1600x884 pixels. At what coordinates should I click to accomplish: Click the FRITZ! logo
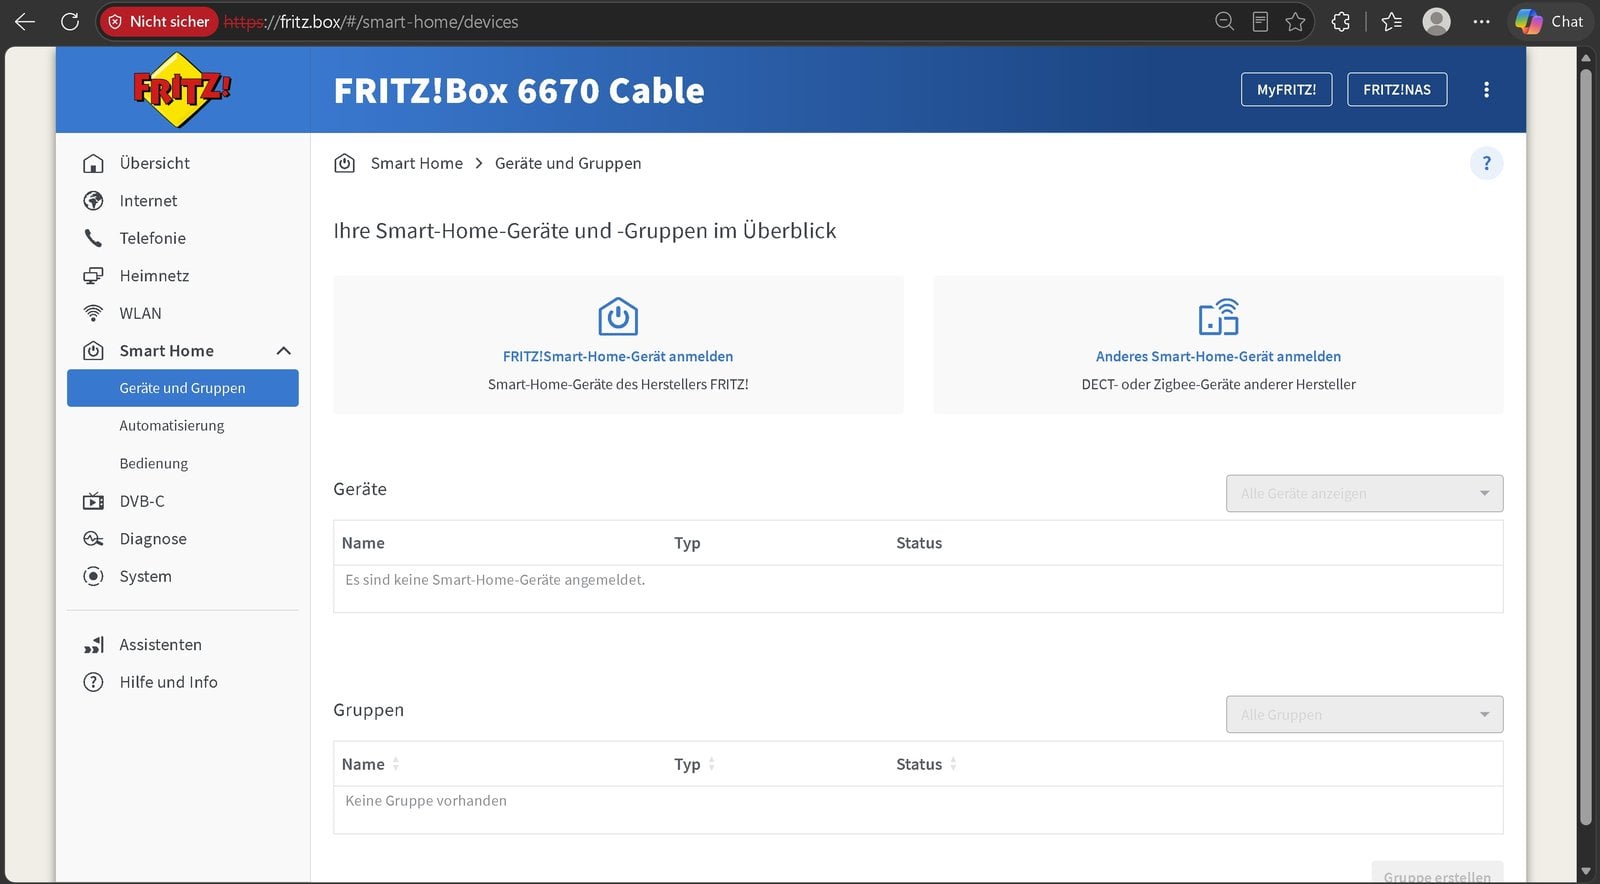click(x=182, y=90)
